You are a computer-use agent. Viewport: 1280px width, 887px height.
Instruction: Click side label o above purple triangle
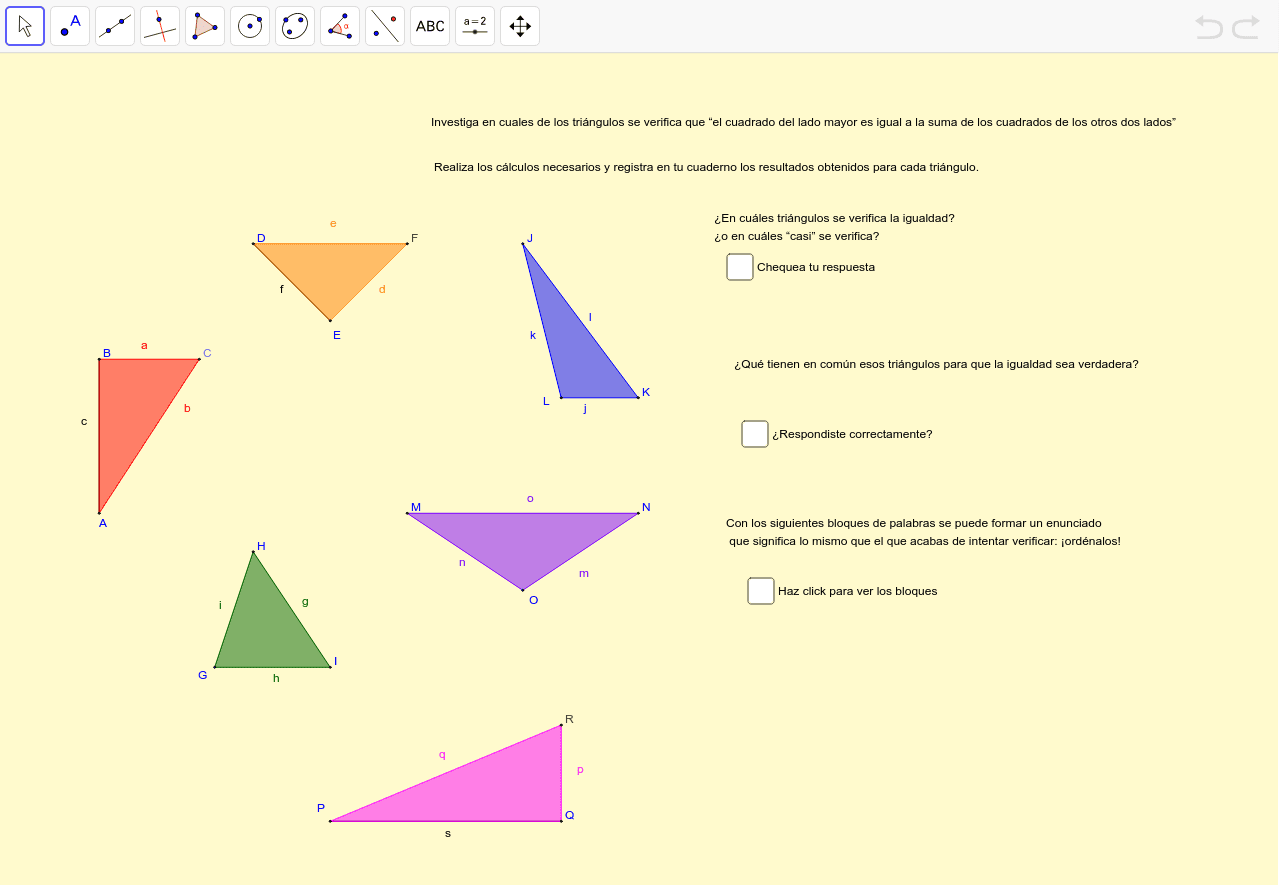530,498
